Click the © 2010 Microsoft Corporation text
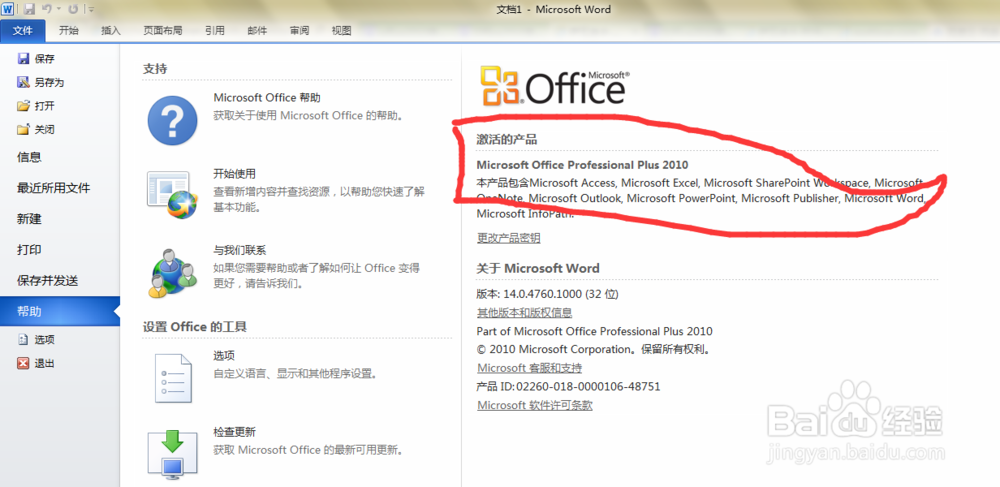The height and width of the screenshot is (487, 1000). tap(593, 349)
